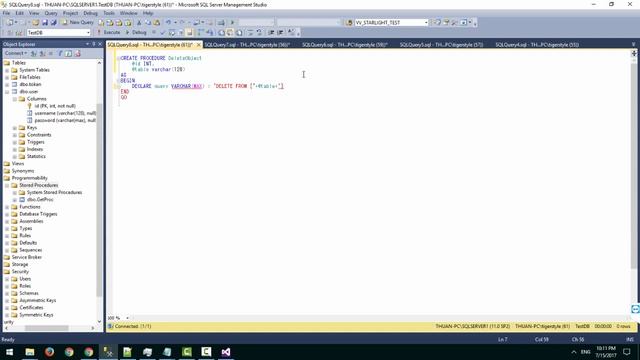This screenshot has height=360, width=640.
Task: Expand the Keys folder node
Action: [15, 128]
